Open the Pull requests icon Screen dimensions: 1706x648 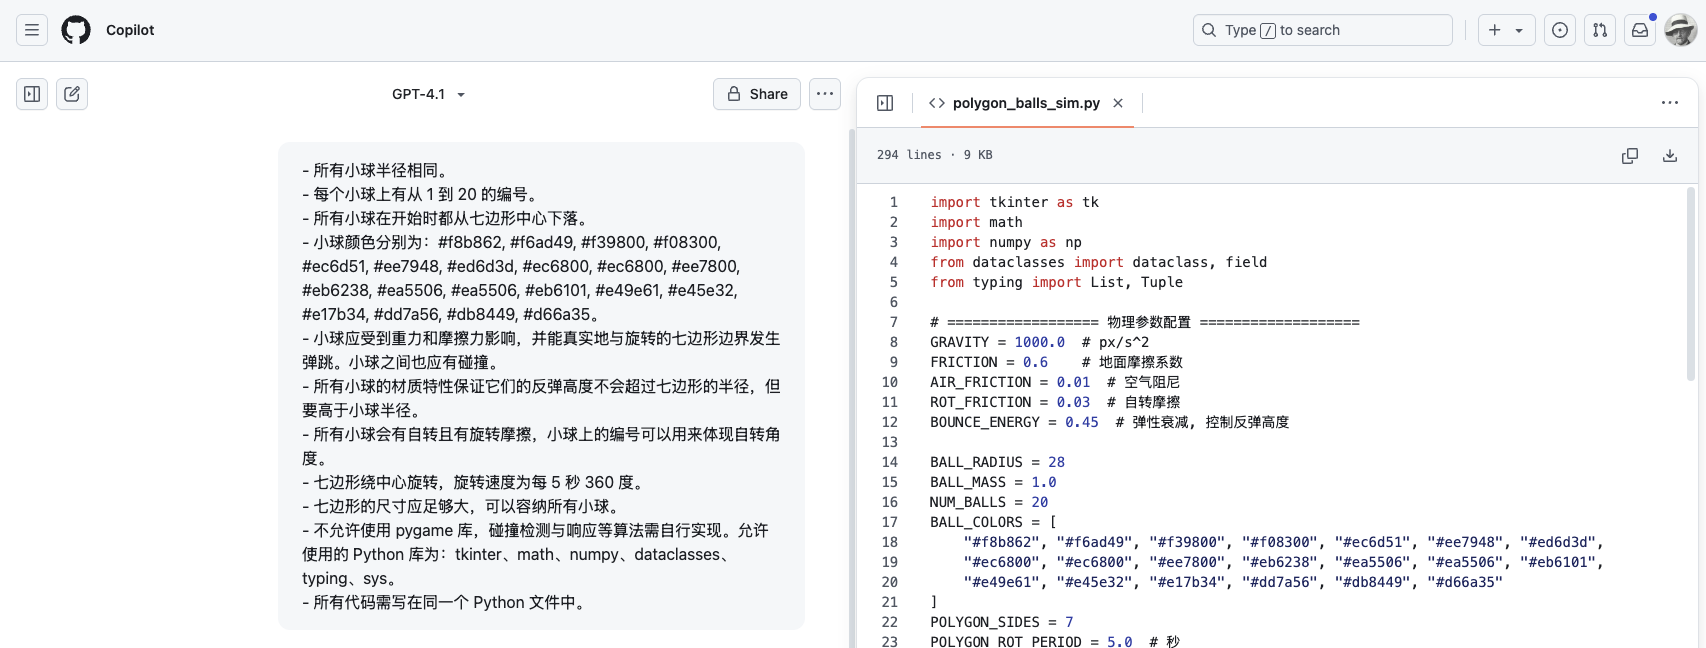coord(1600,30)
